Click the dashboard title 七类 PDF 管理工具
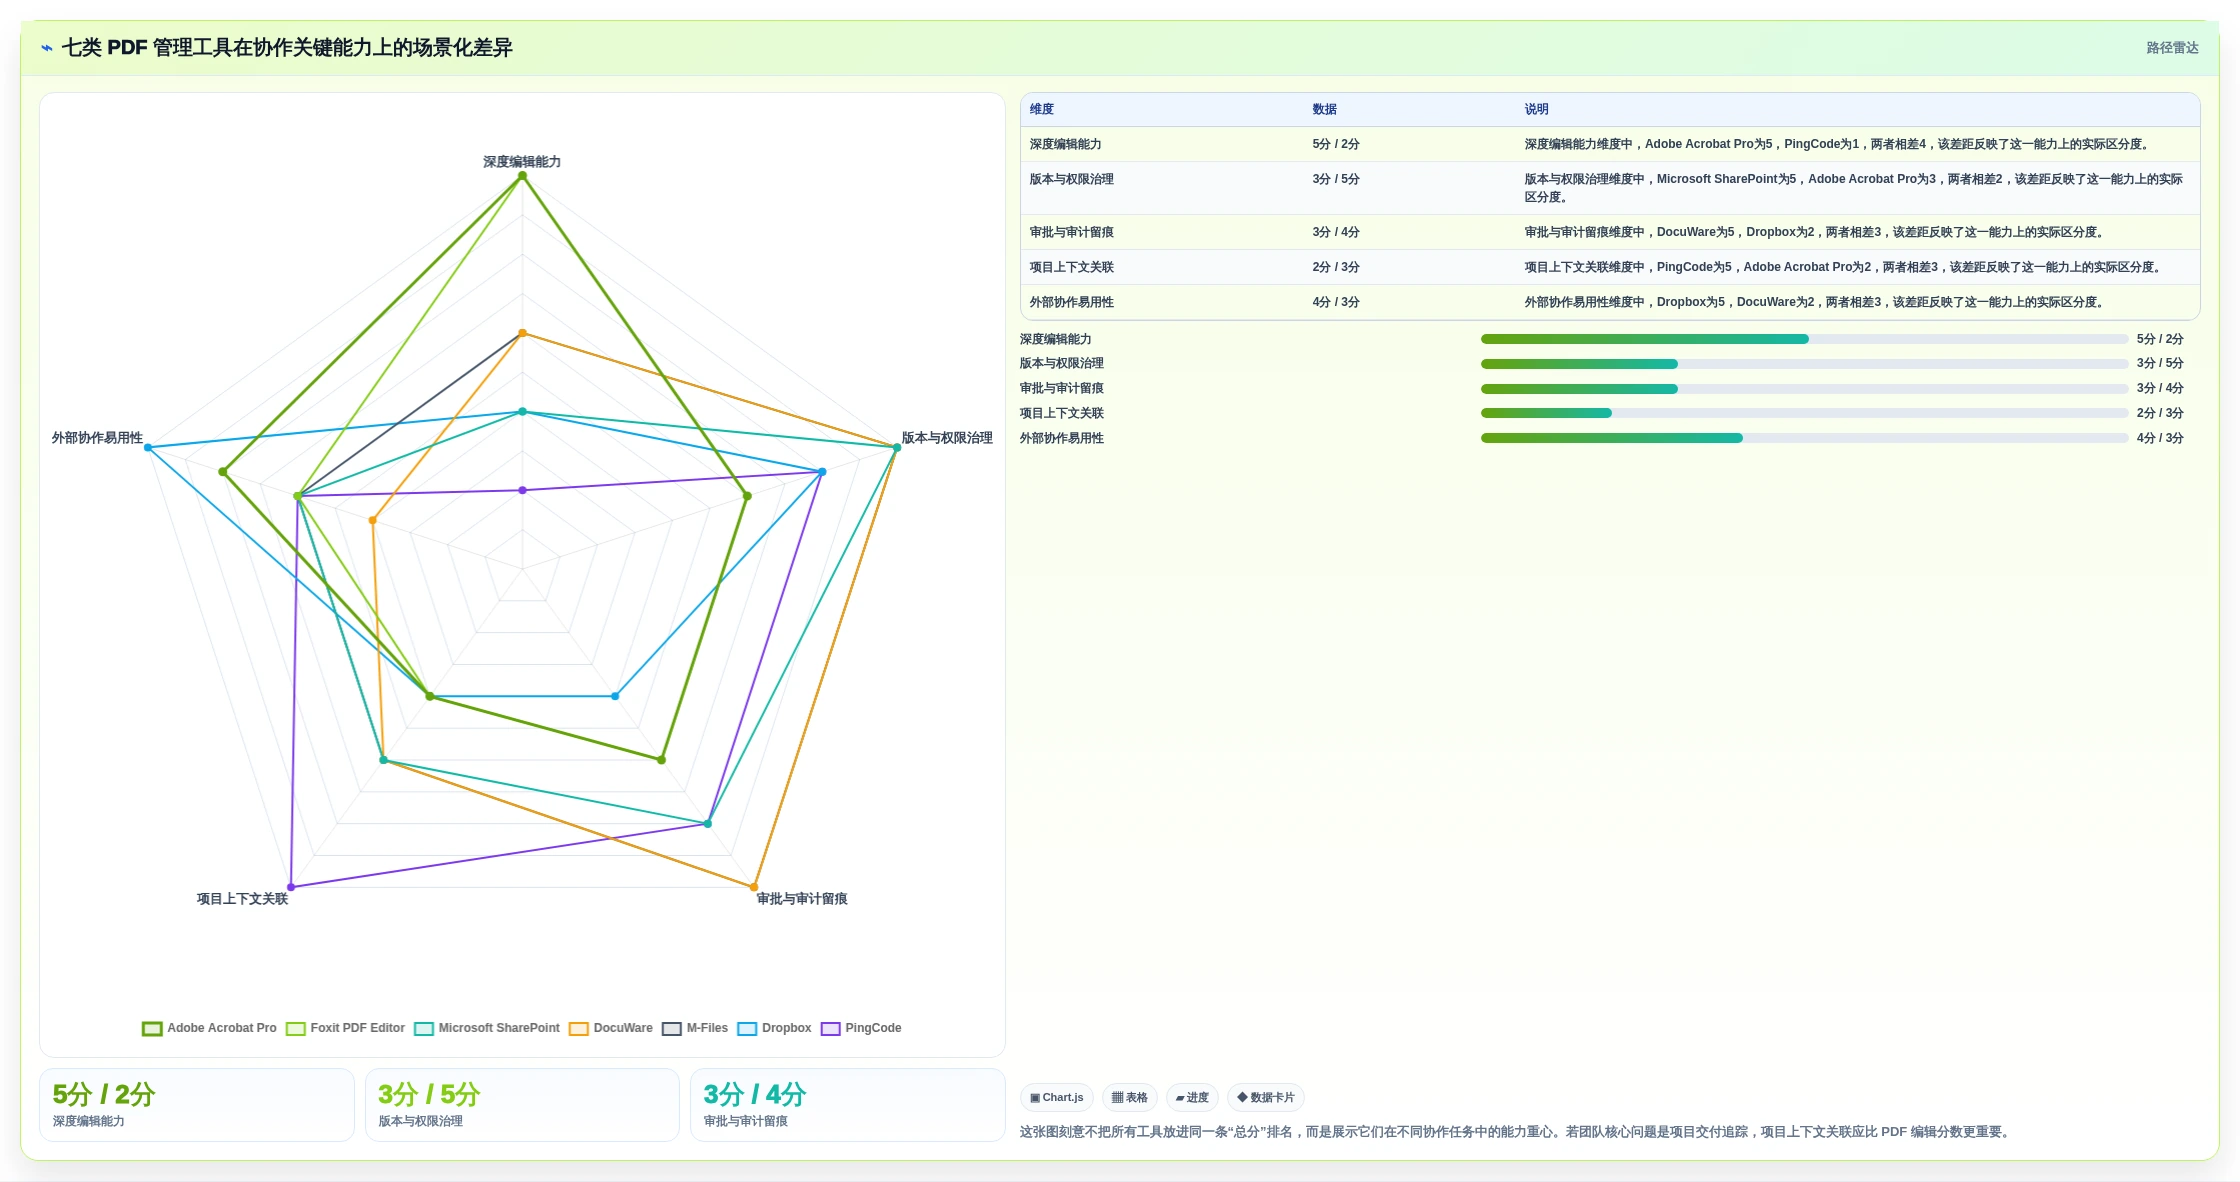 click(x=287, y=48)
